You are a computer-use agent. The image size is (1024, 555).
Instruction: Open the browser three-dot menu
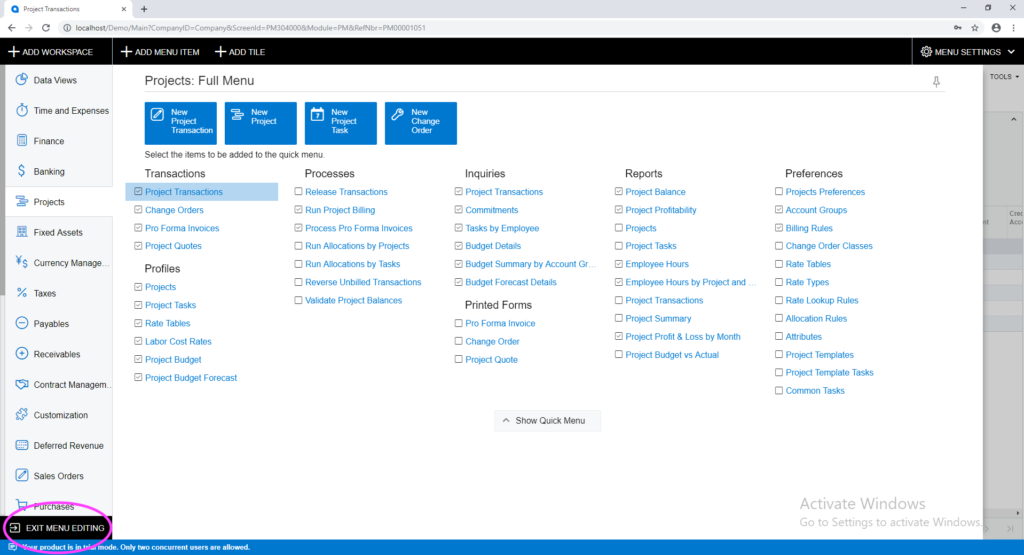tap(1014, 27)
